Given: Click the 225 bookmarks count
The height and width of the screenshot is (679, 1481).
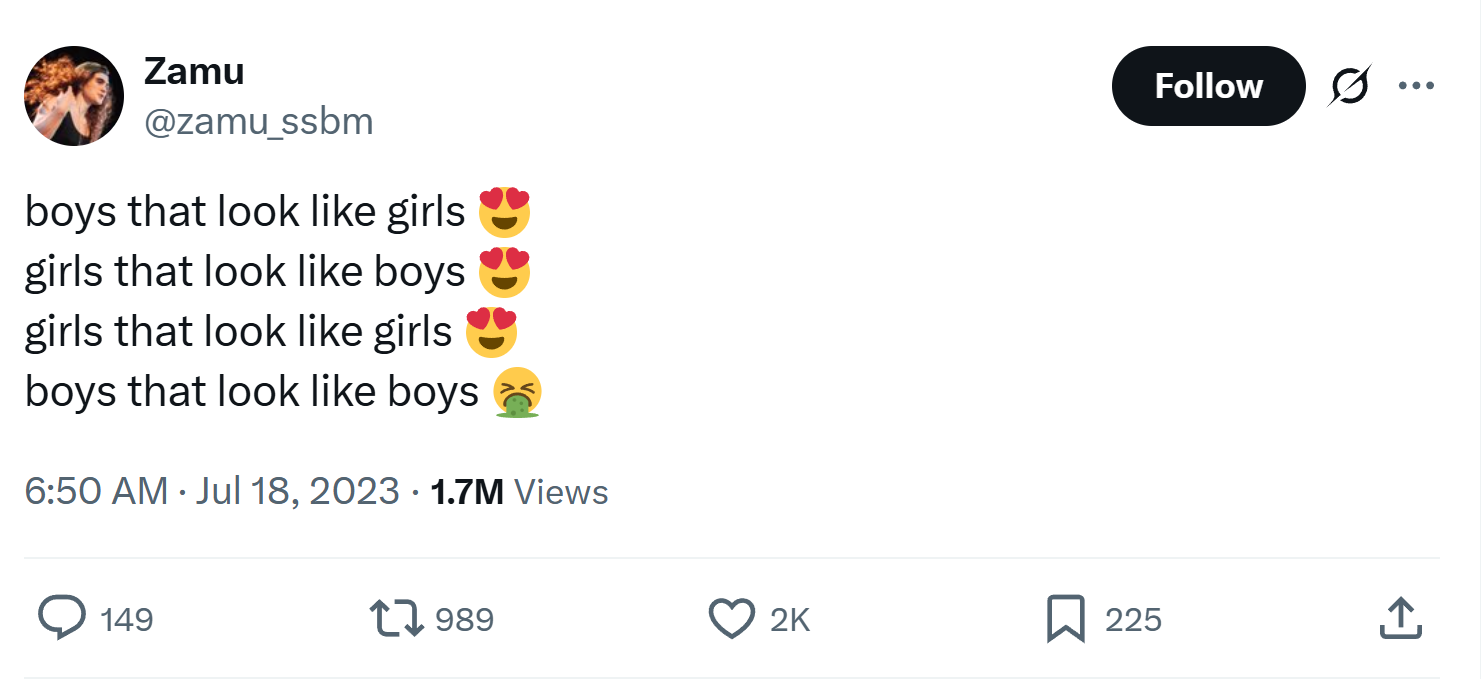Looking at the screenshot, I should click(1133, 619).
